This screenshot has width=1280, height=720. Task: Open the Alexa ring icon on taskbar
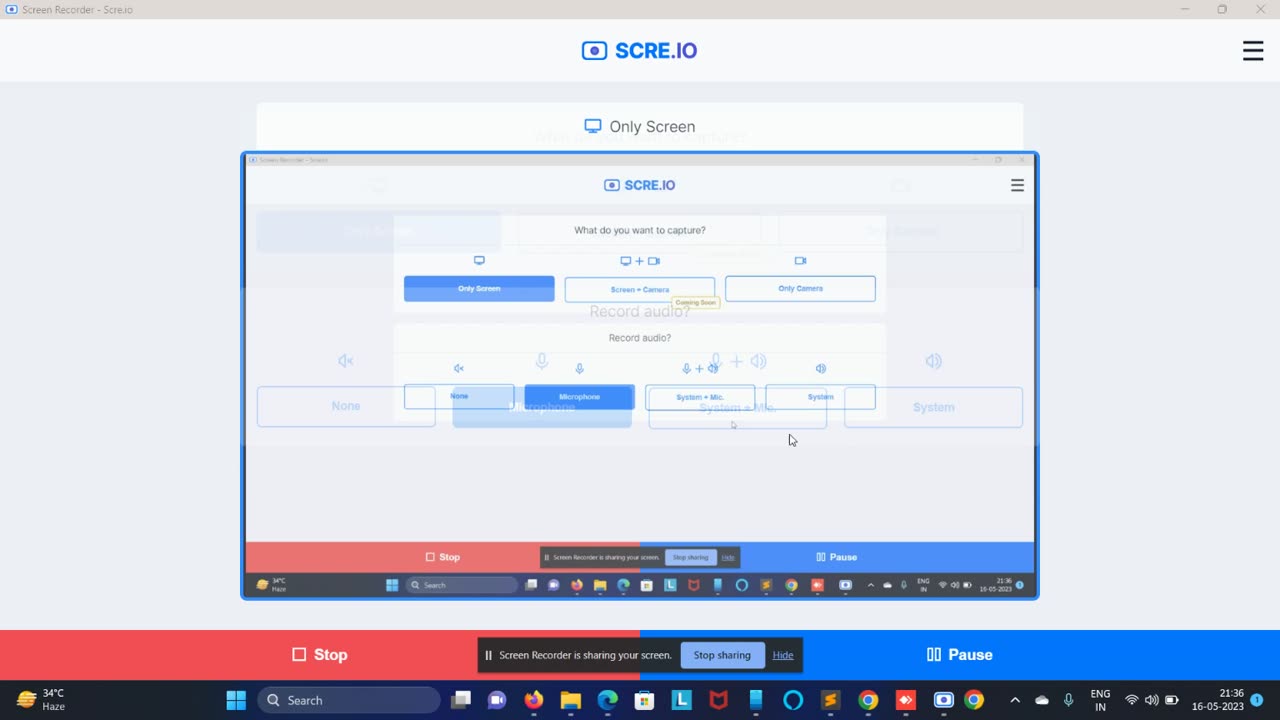(x=793, y=700)
